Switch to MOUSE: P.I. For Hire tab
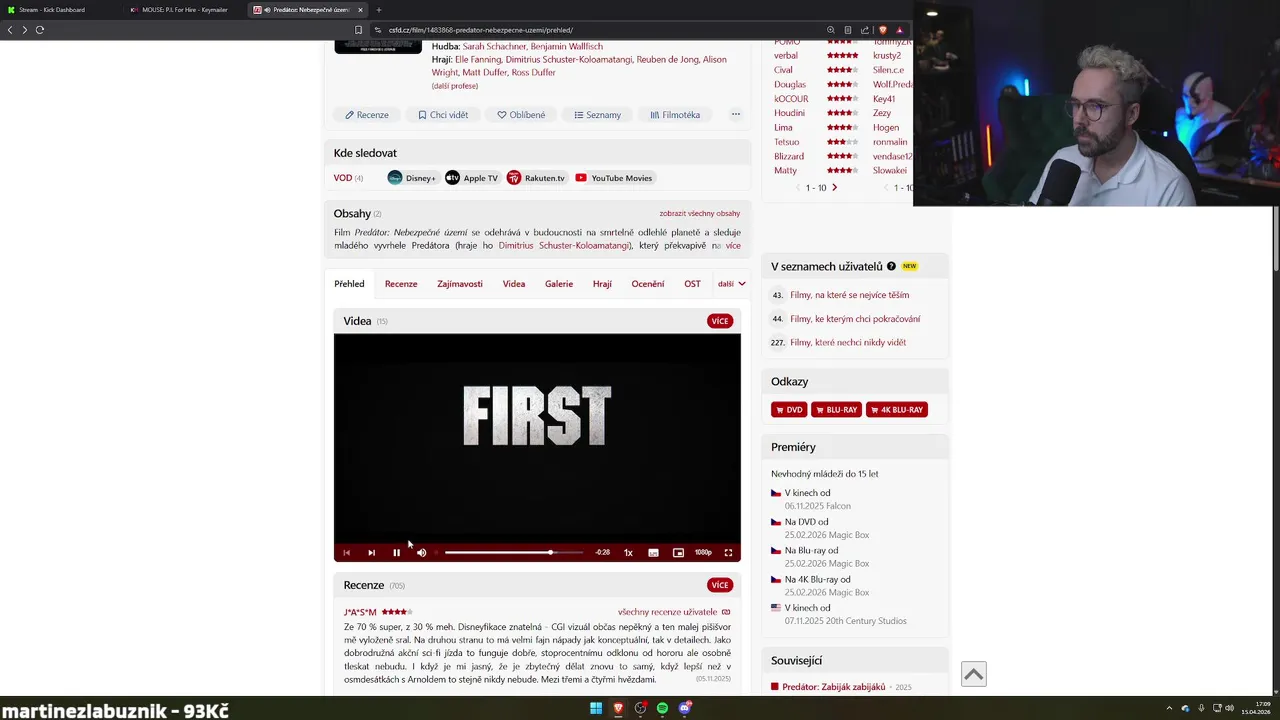 [183, 10]
